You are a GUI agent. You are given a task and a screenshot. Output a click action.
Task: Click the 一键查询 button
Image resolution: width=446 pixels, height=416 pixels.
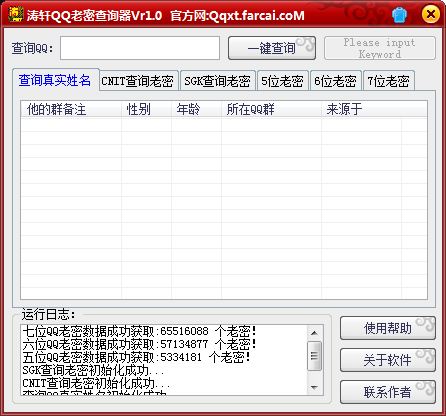coord(272,48)
